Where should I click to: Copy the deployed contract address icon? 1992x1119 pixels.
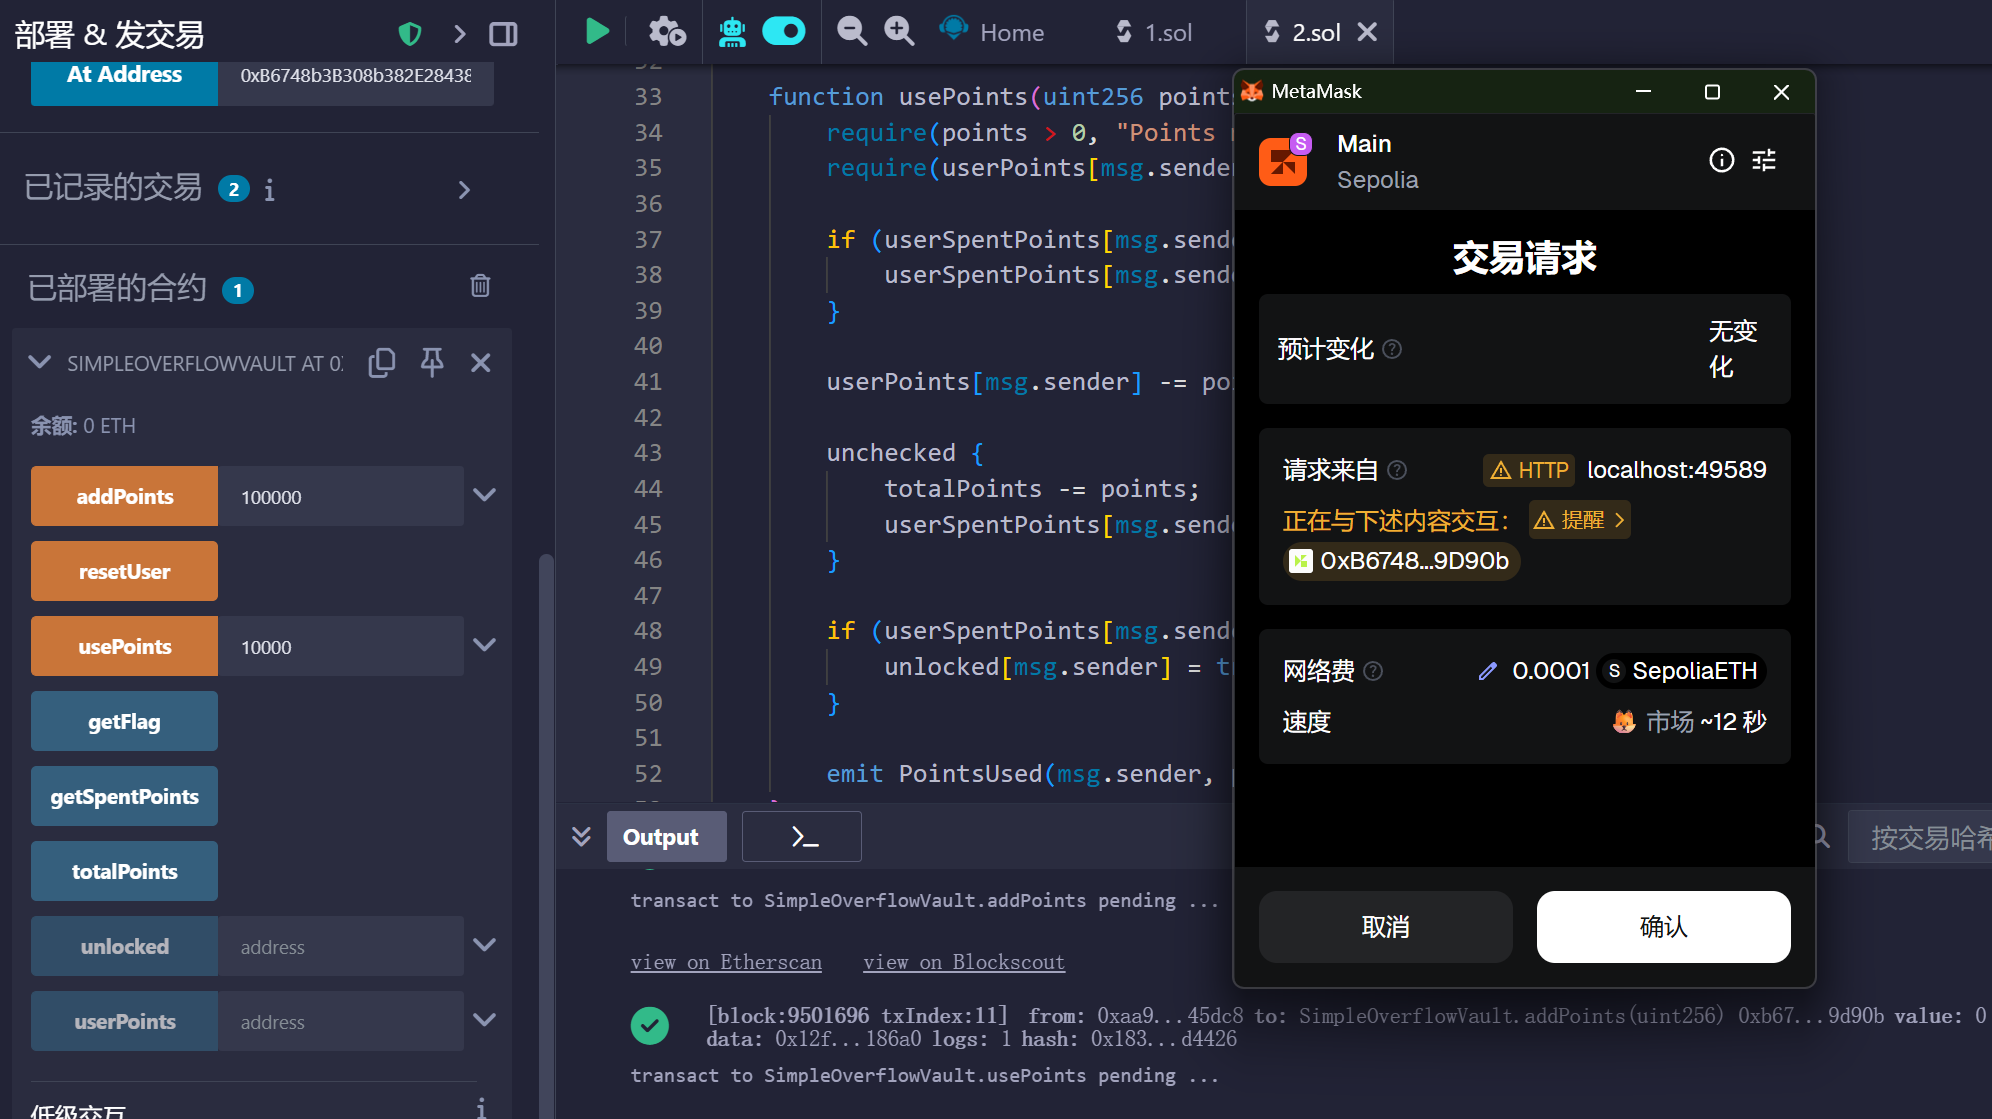point(382,362)
